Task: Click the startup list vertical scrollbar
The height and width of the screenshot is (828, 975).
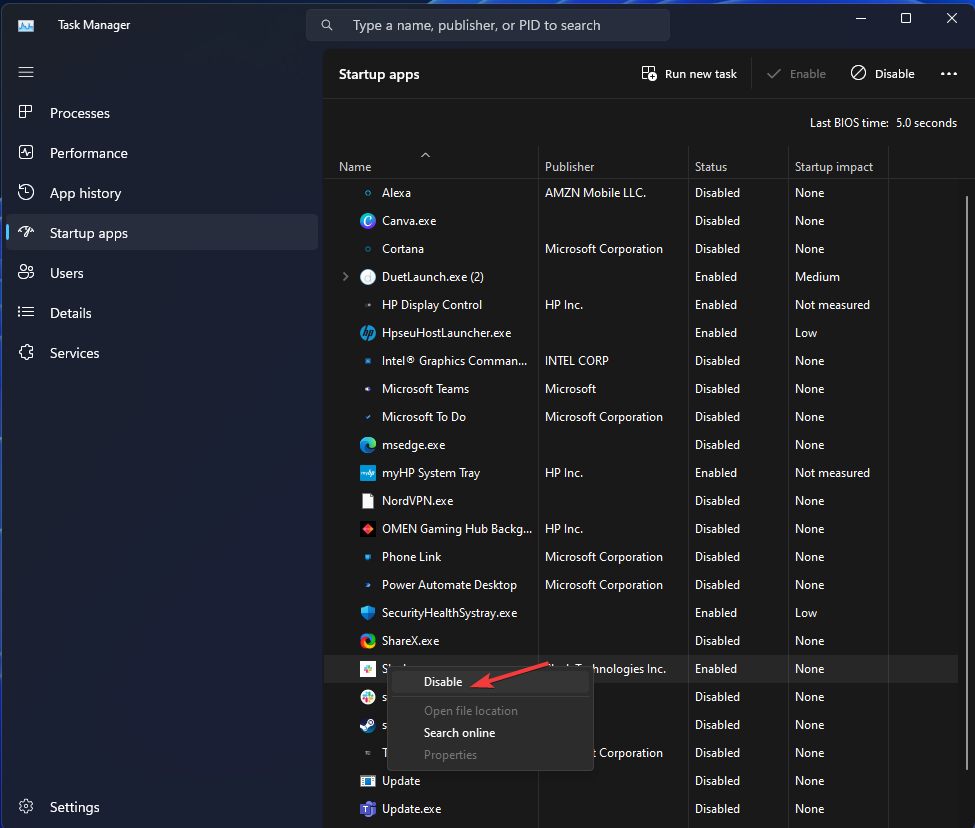Action: click(966, 482)
